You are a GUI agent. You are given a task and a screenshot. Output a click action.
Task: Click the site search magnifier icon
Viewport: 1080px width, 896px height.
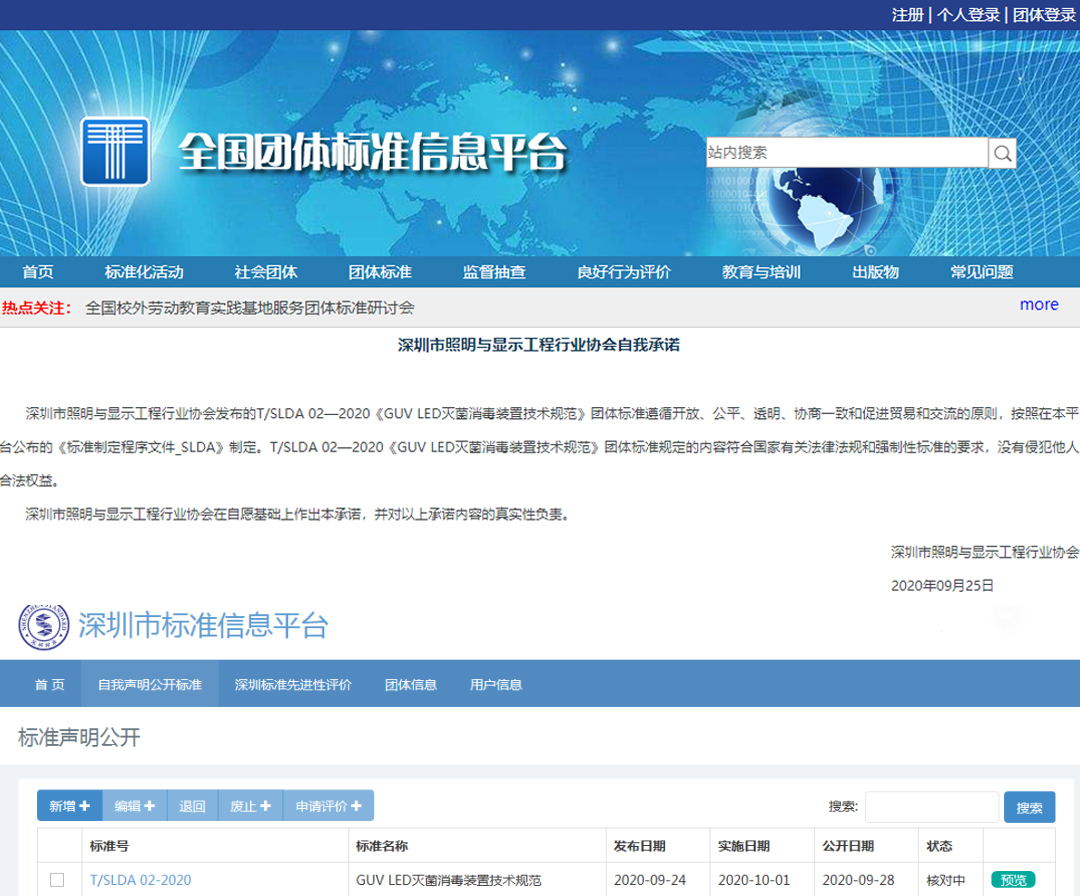click(1003, 153)
